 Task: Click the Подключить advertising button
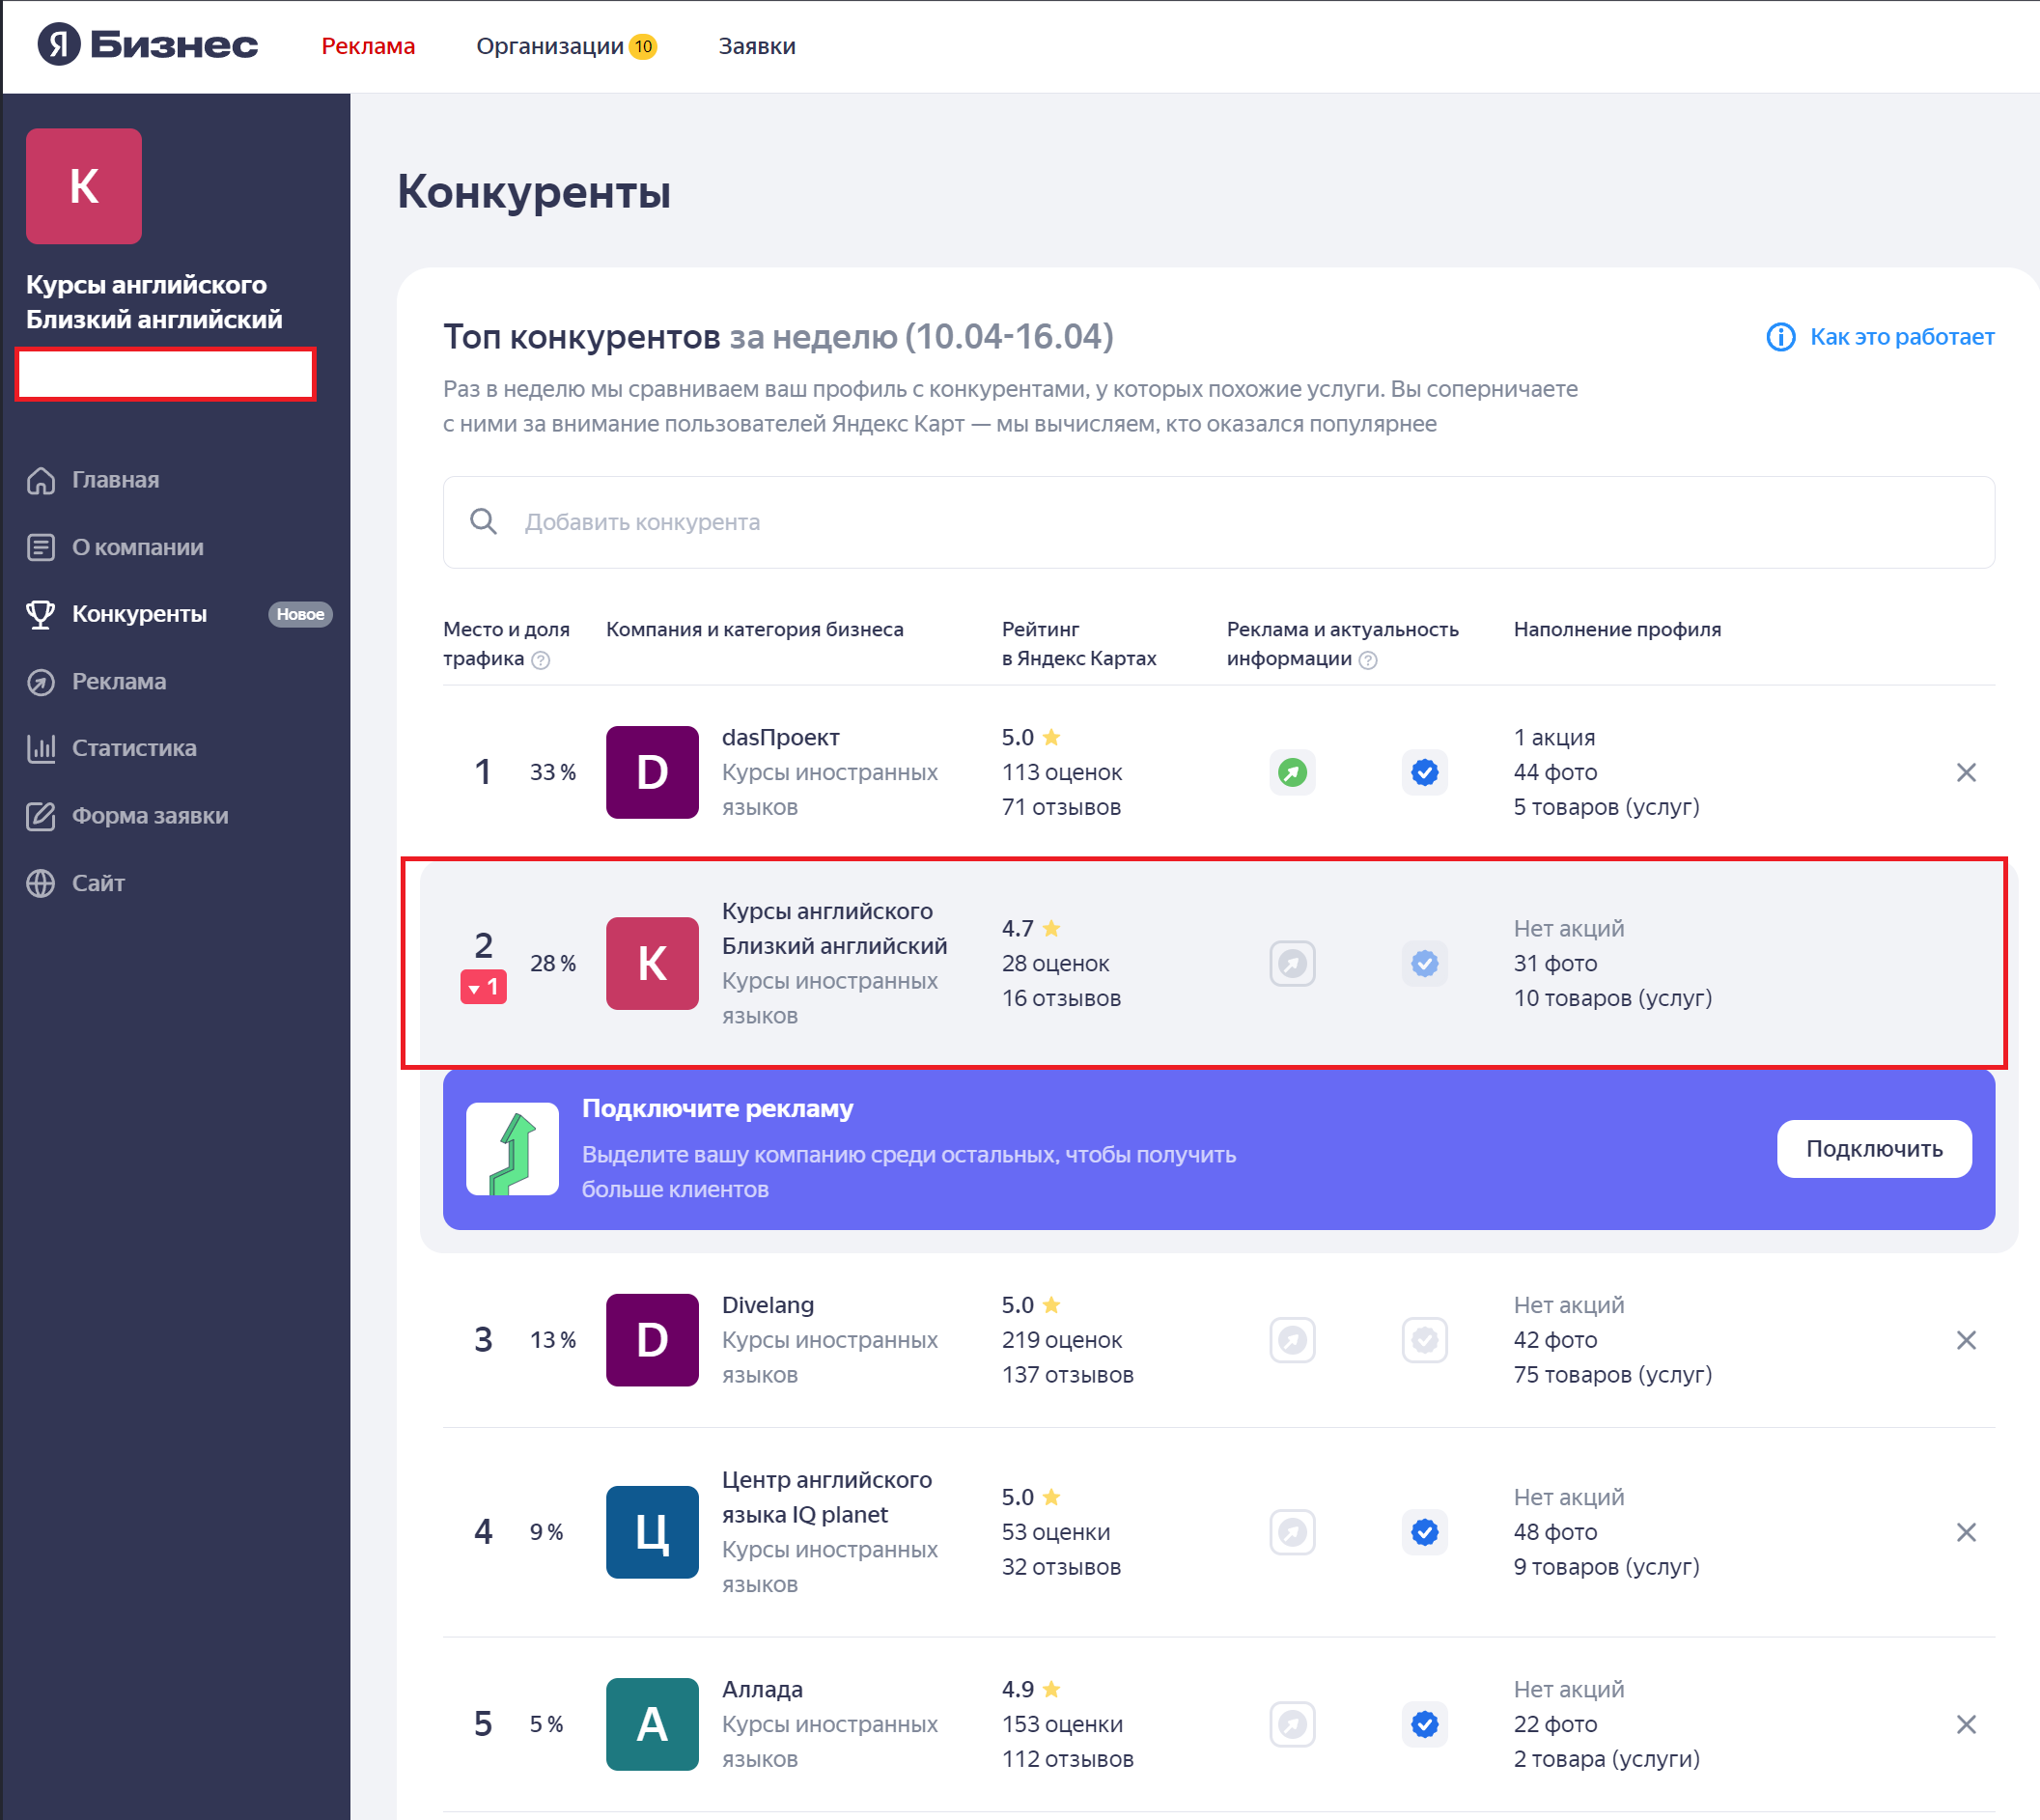1873,1149
